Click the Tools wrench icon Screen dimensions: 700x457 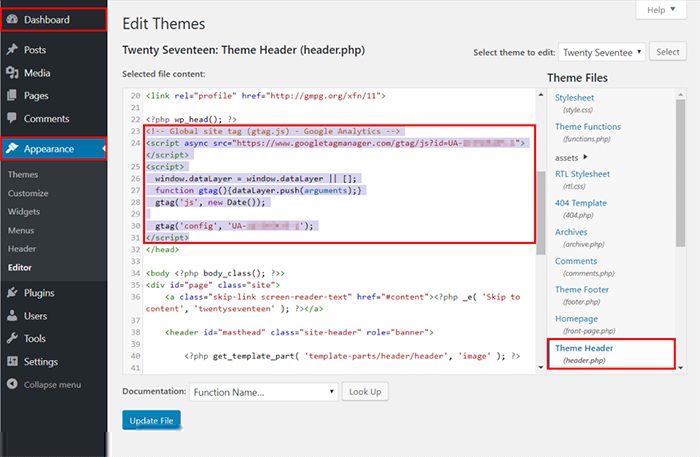[x=12, y=338]
